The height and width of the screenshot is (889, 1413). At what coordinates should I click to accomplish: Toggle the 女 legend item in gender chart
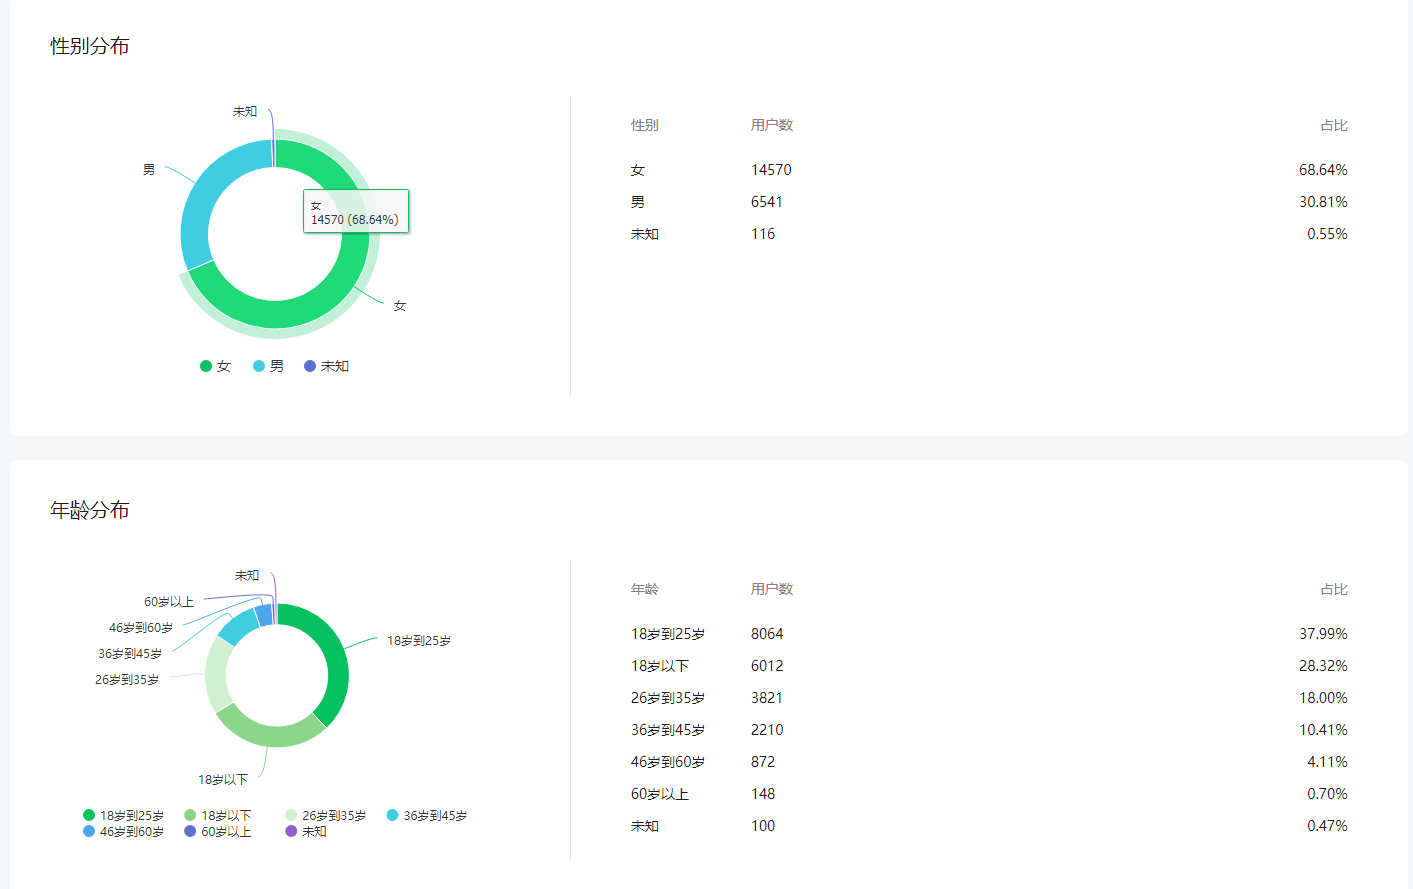(x=216, y=366)
